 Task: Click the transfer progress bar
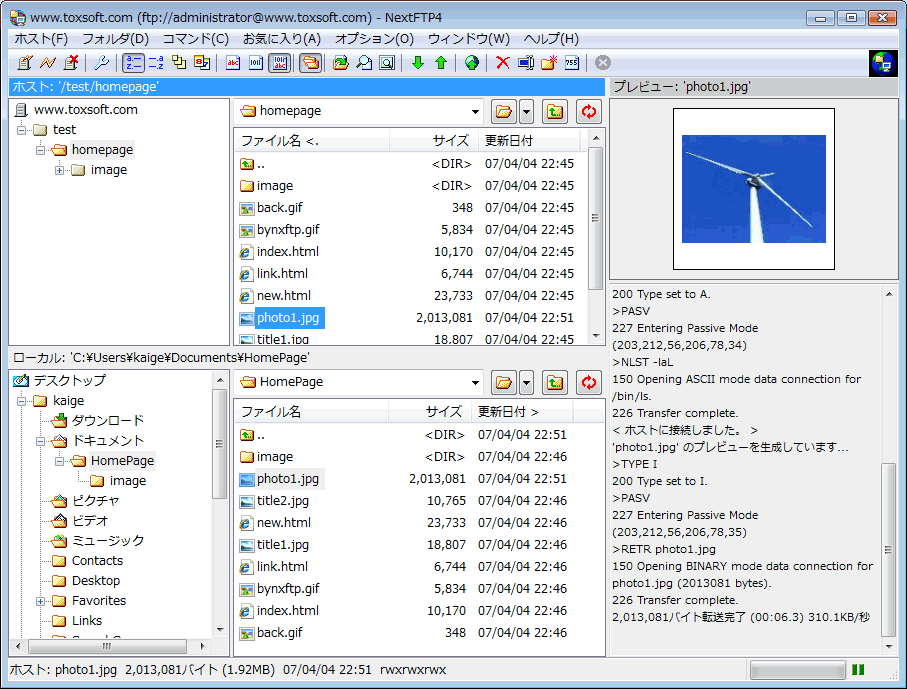[797, 670]
